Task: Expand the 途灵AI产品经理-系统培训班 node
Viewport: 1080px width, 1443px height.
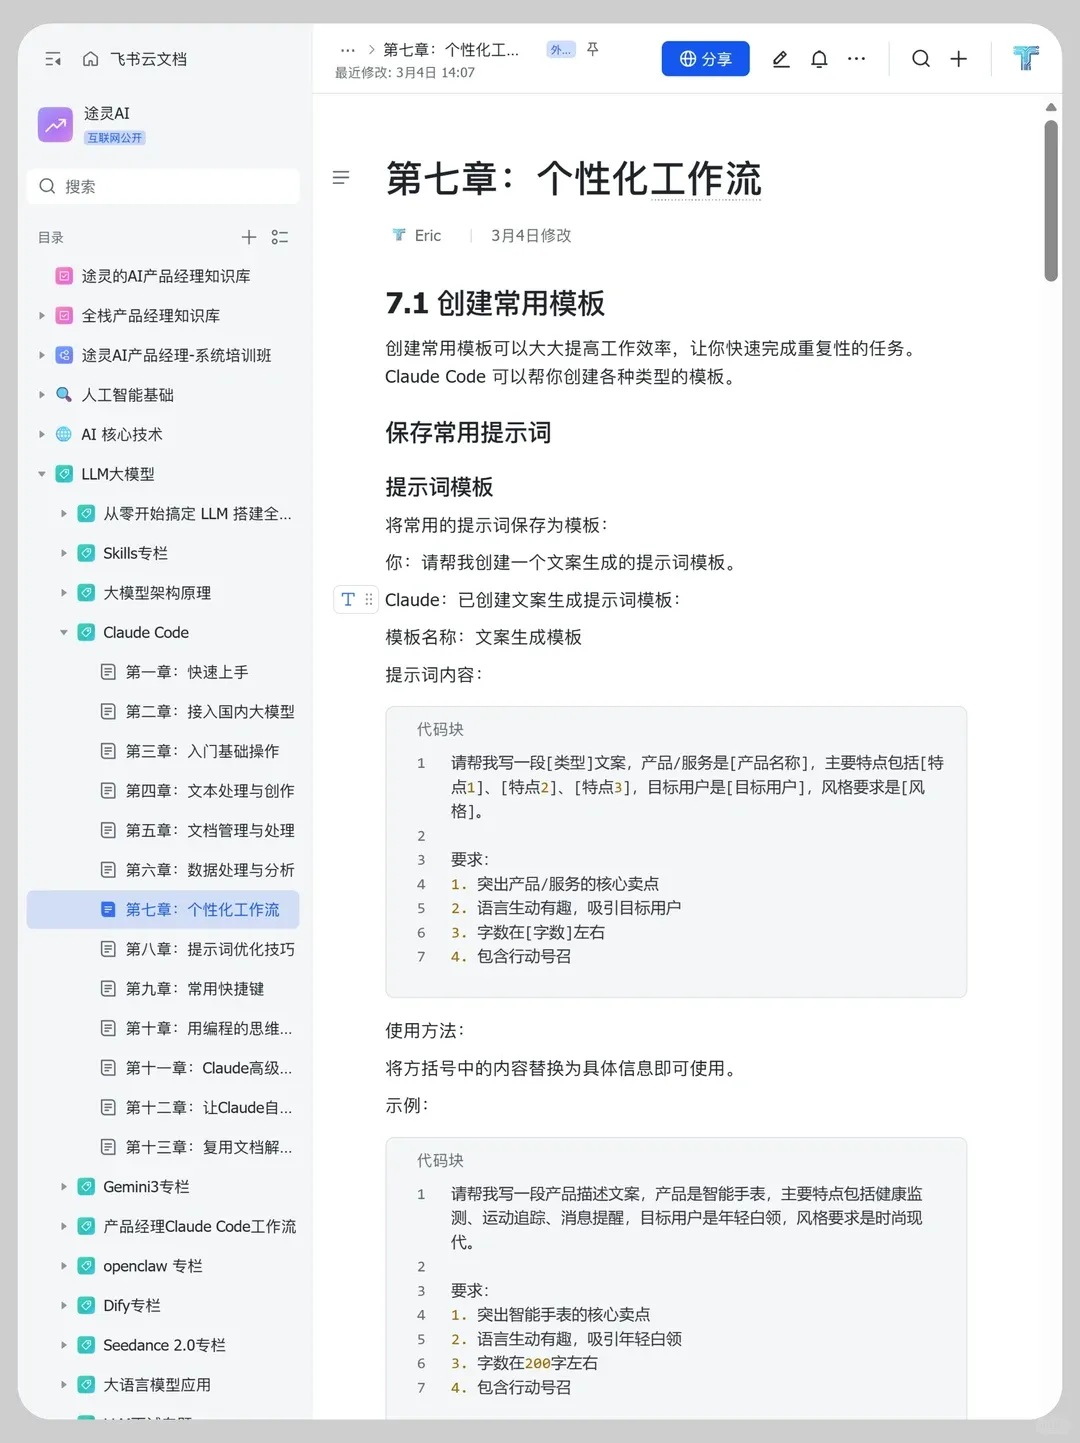Action: point(42,355)
